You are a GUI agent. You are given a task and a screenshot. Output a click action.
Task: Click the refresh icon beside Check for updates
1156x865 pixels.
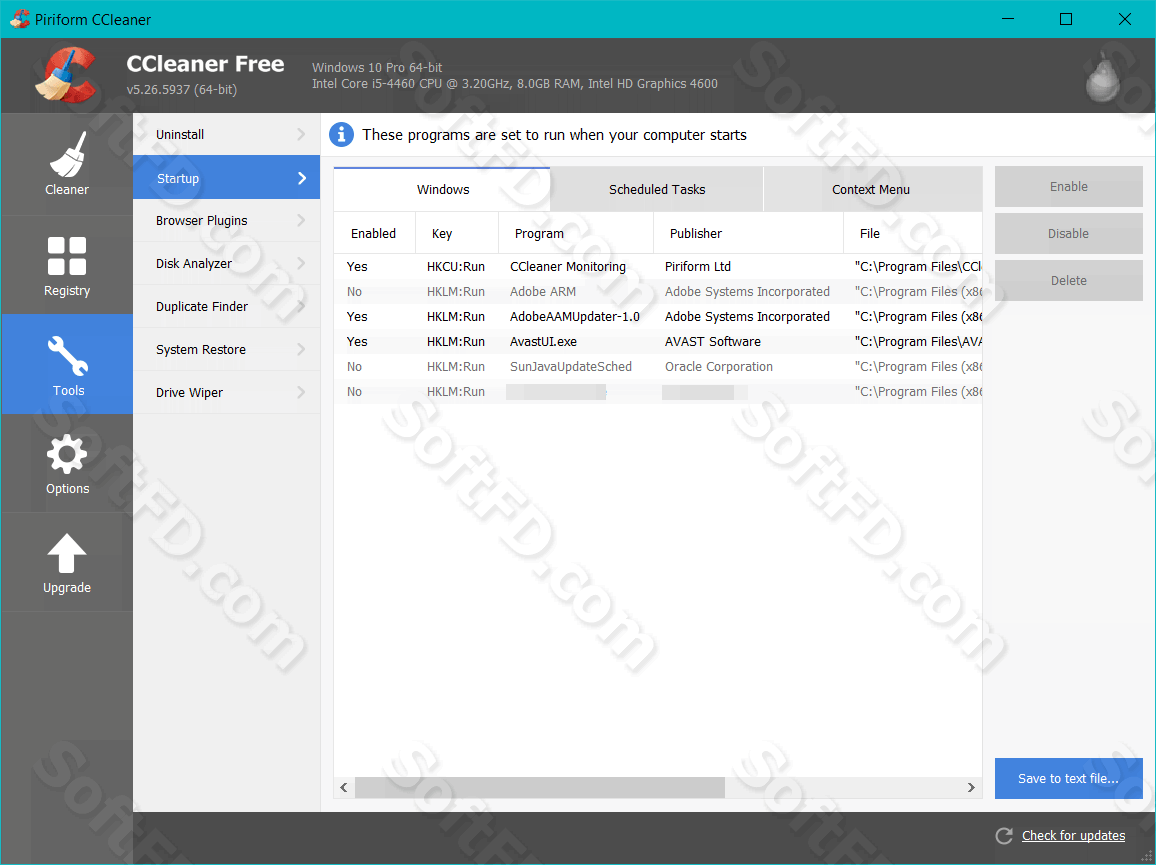click(x=1003, y=836)
